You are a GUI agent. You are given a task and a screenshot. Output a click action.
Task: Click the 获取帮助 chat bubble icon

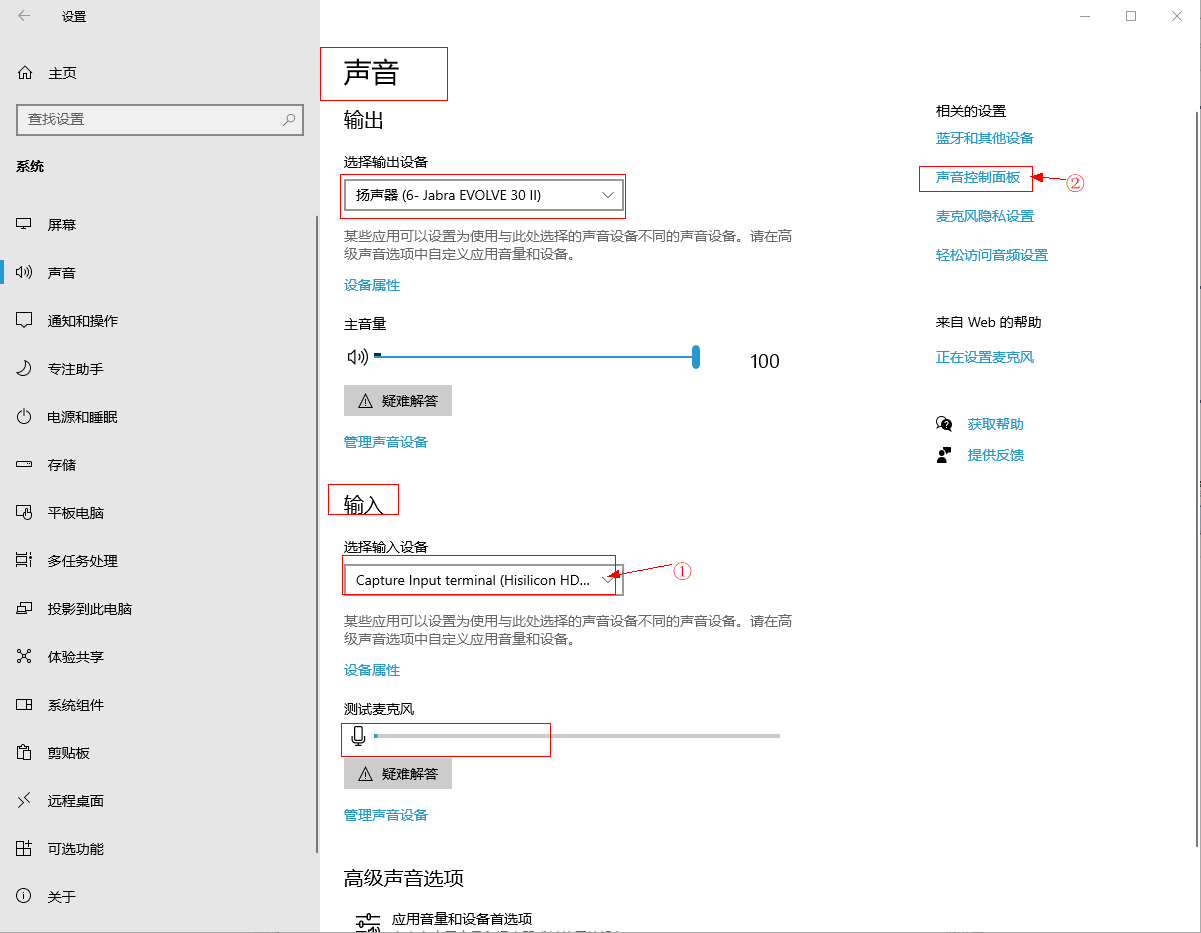(944, 424)
